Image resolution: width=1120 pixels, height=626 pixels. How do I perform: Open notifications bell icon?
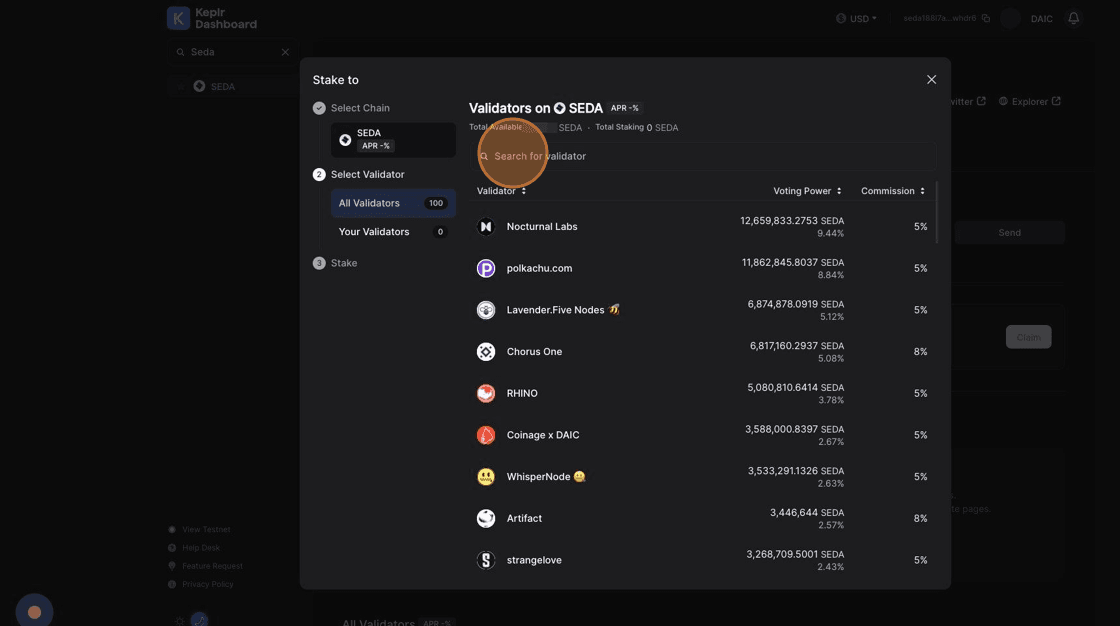[1073, 18]
